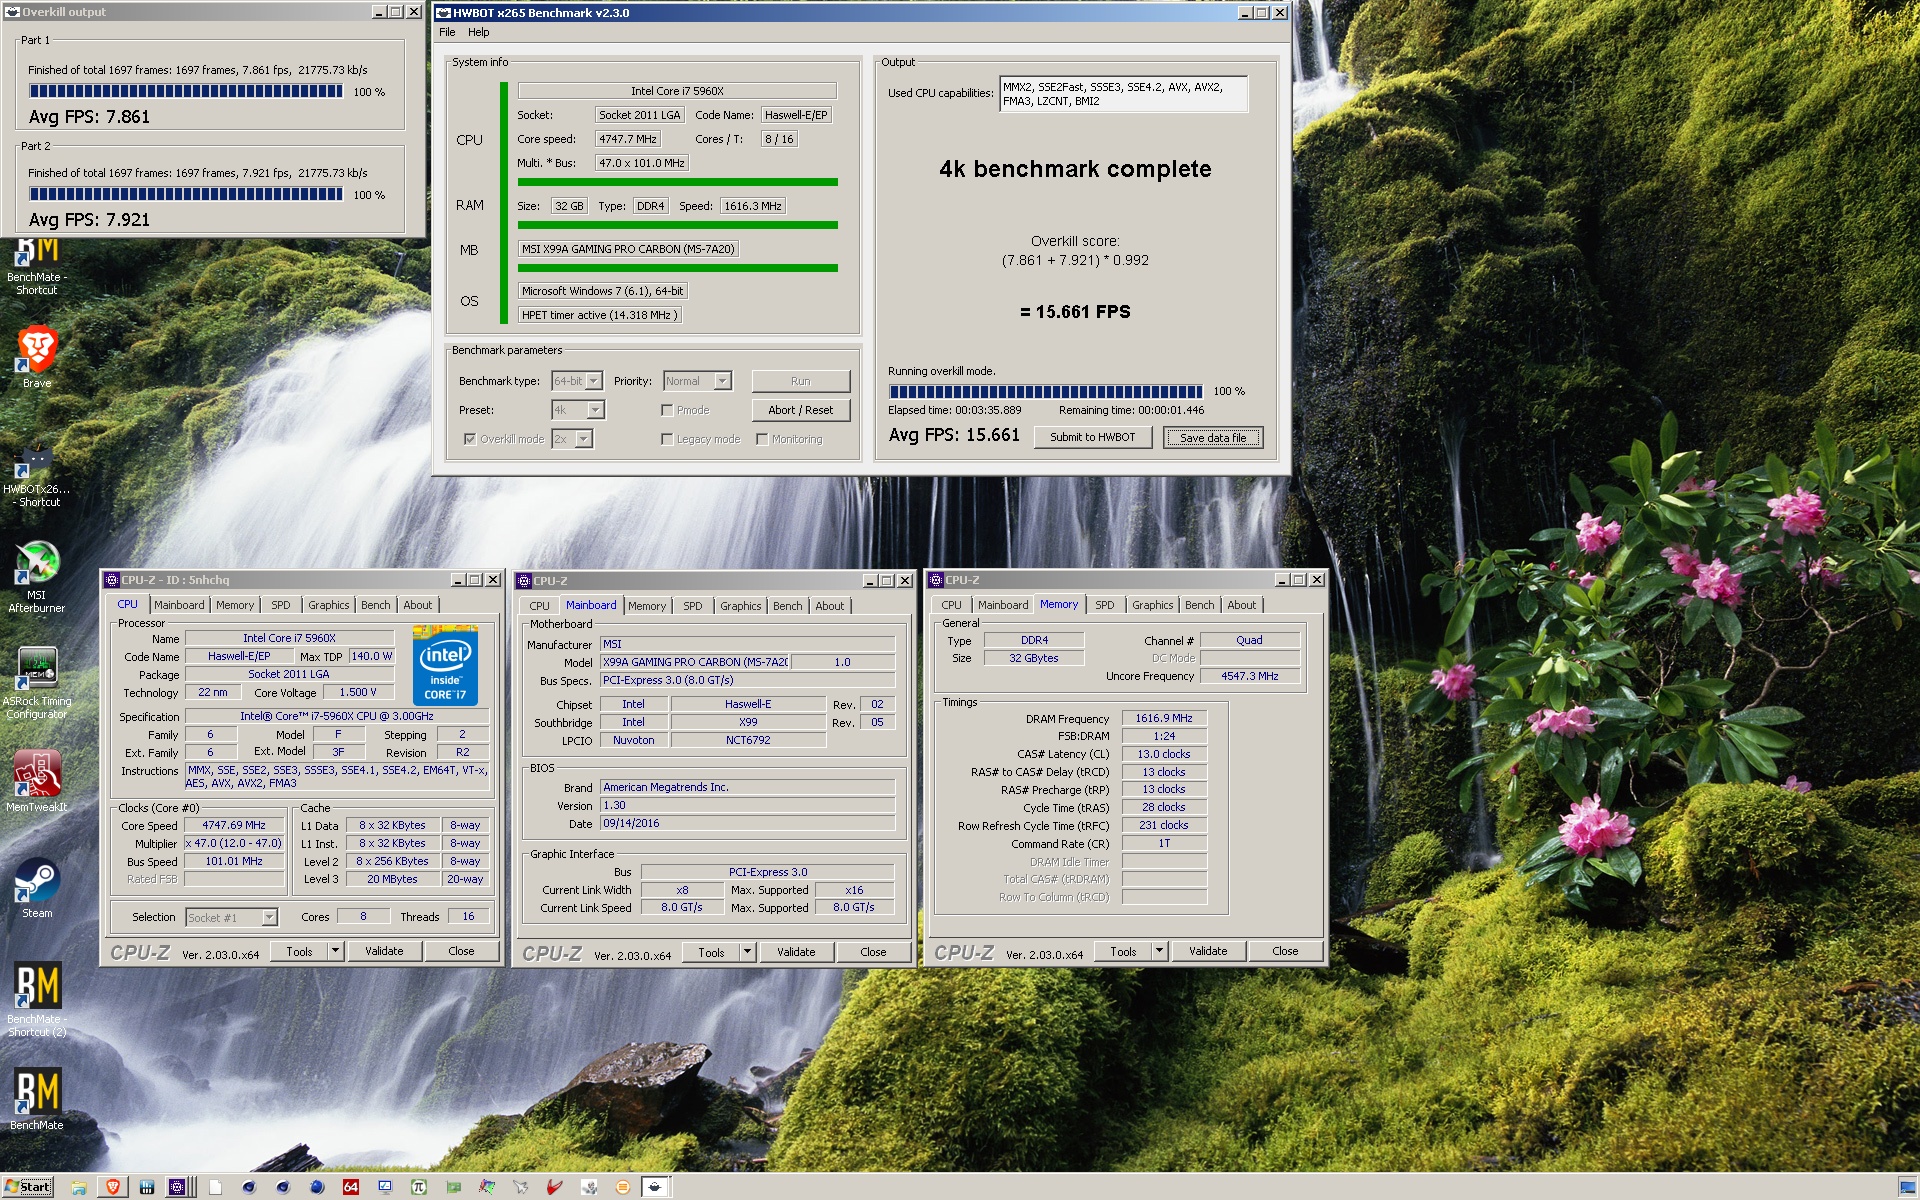
Task: Switch to Memory tab in middle CPU-Z
Action: 647,606
